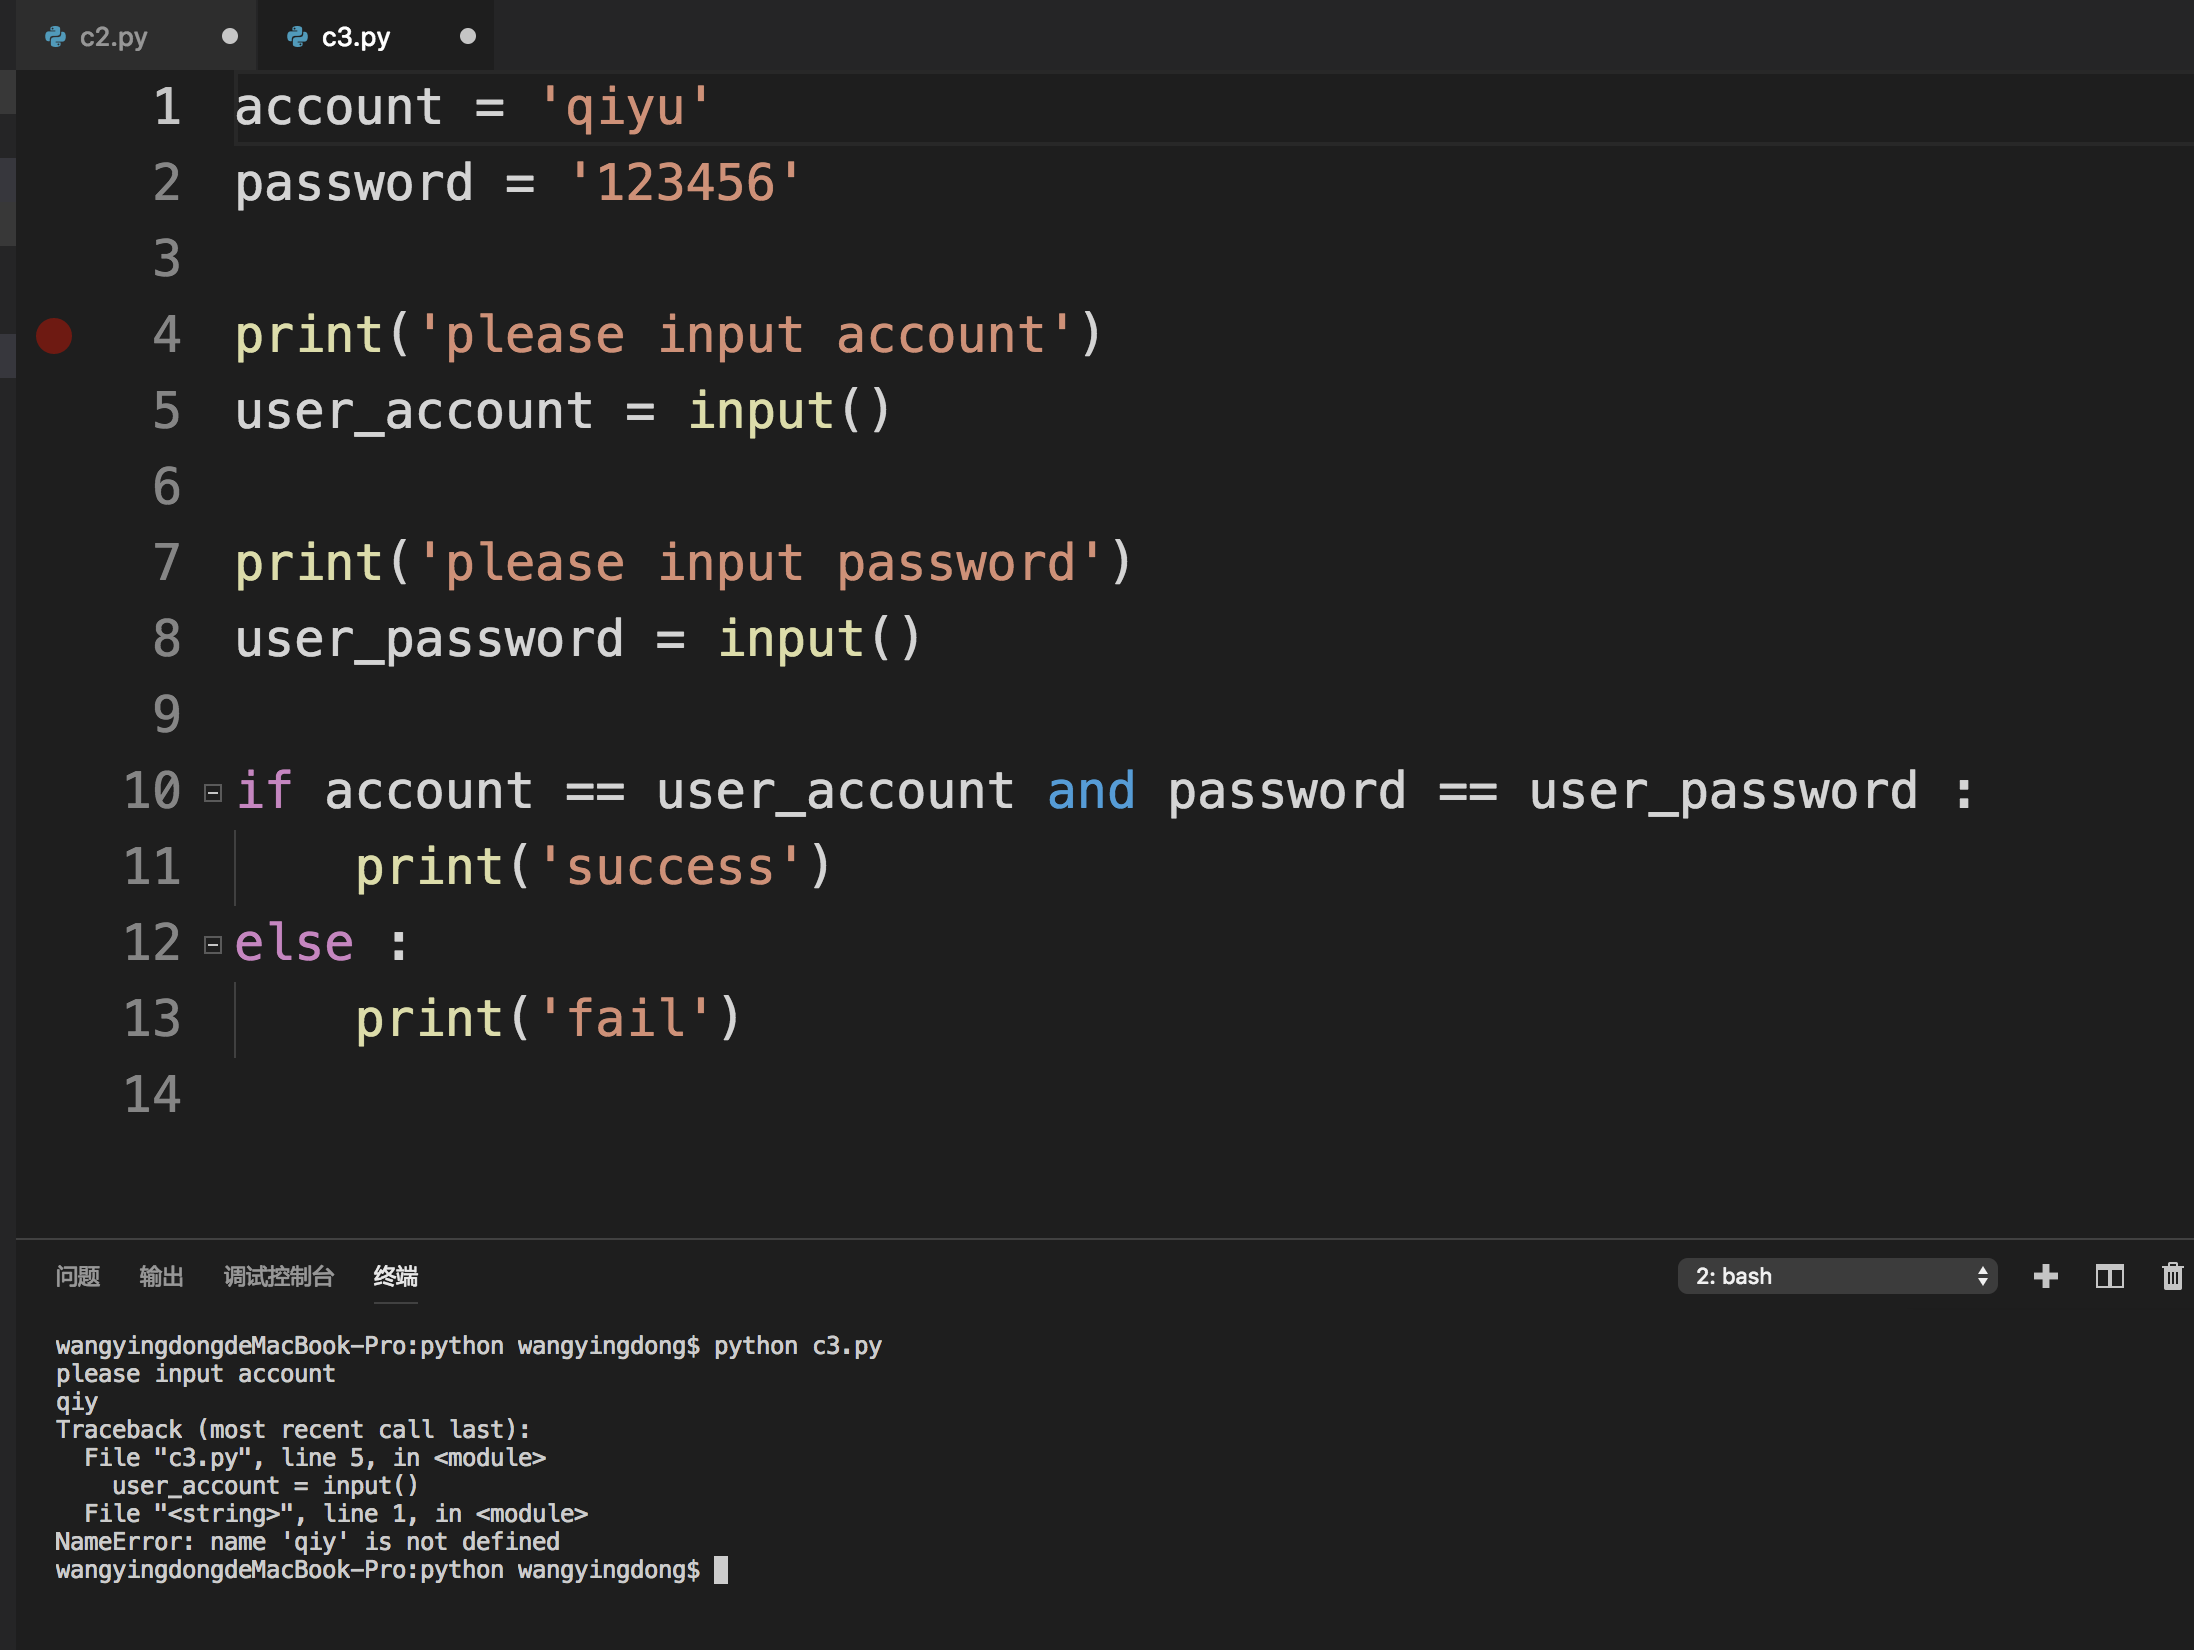Click the Python icon on c2.py tab

[x=56, y=37]
